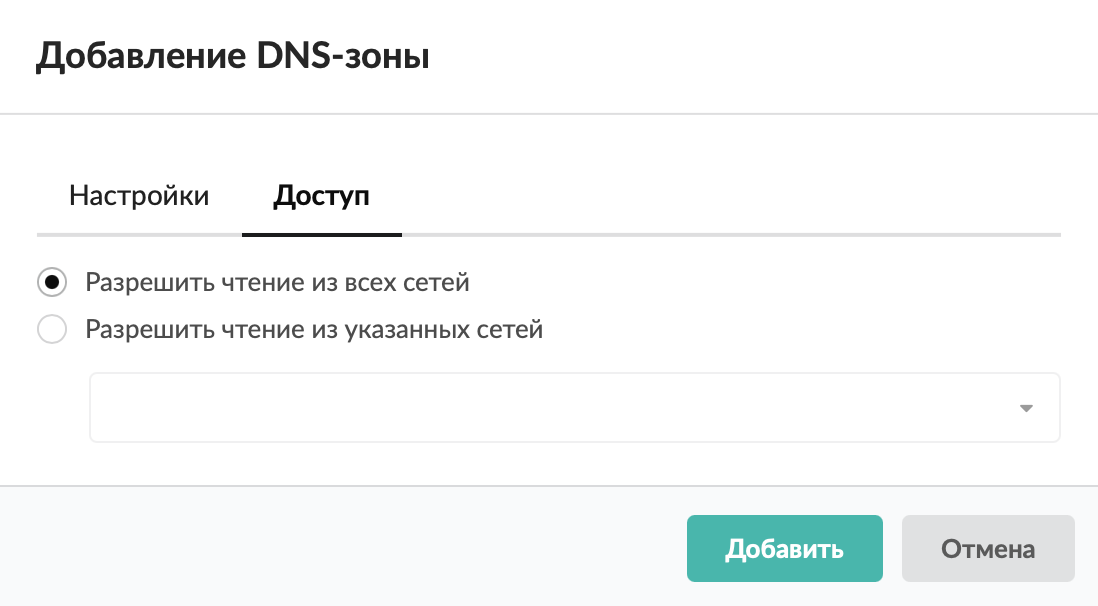This screenshot has height=606, width=1098.
Task: Choose the filled radio circle for all networks
Action: [x=52, y=283]
